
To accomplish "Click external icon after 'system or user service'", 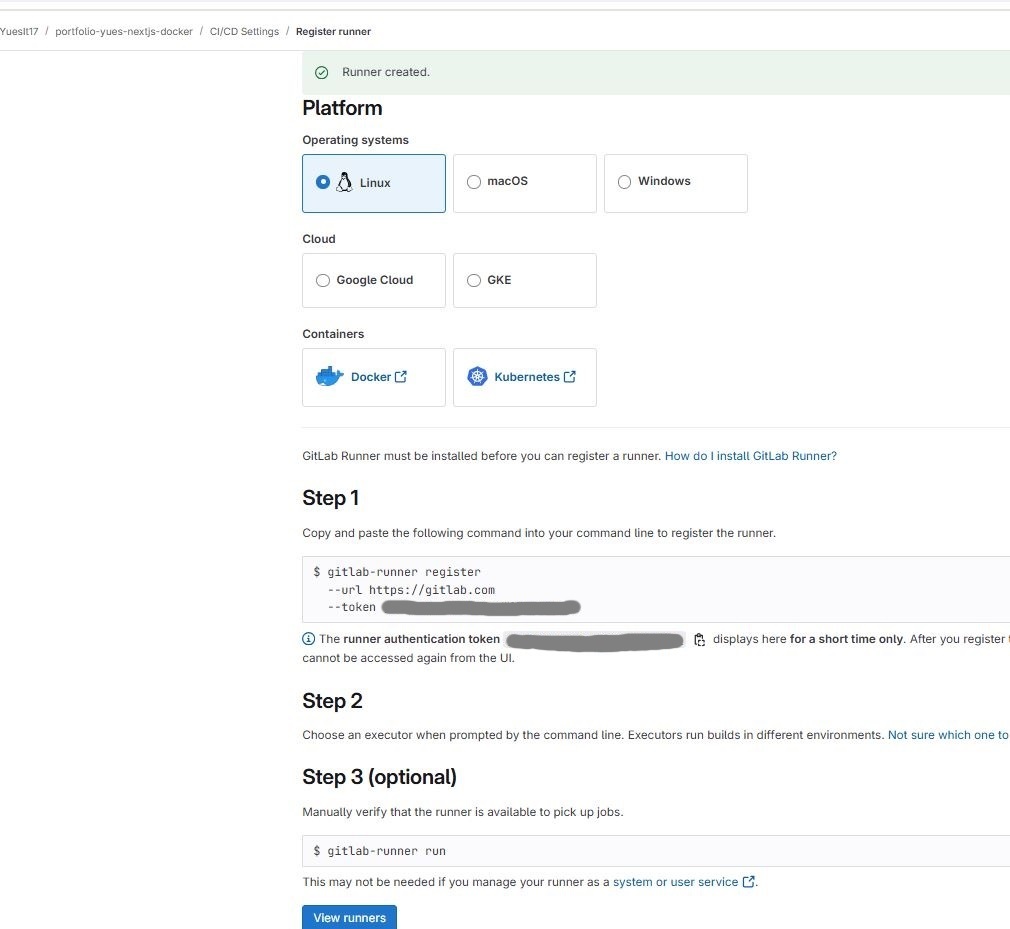I will click(x=748, y=882).
